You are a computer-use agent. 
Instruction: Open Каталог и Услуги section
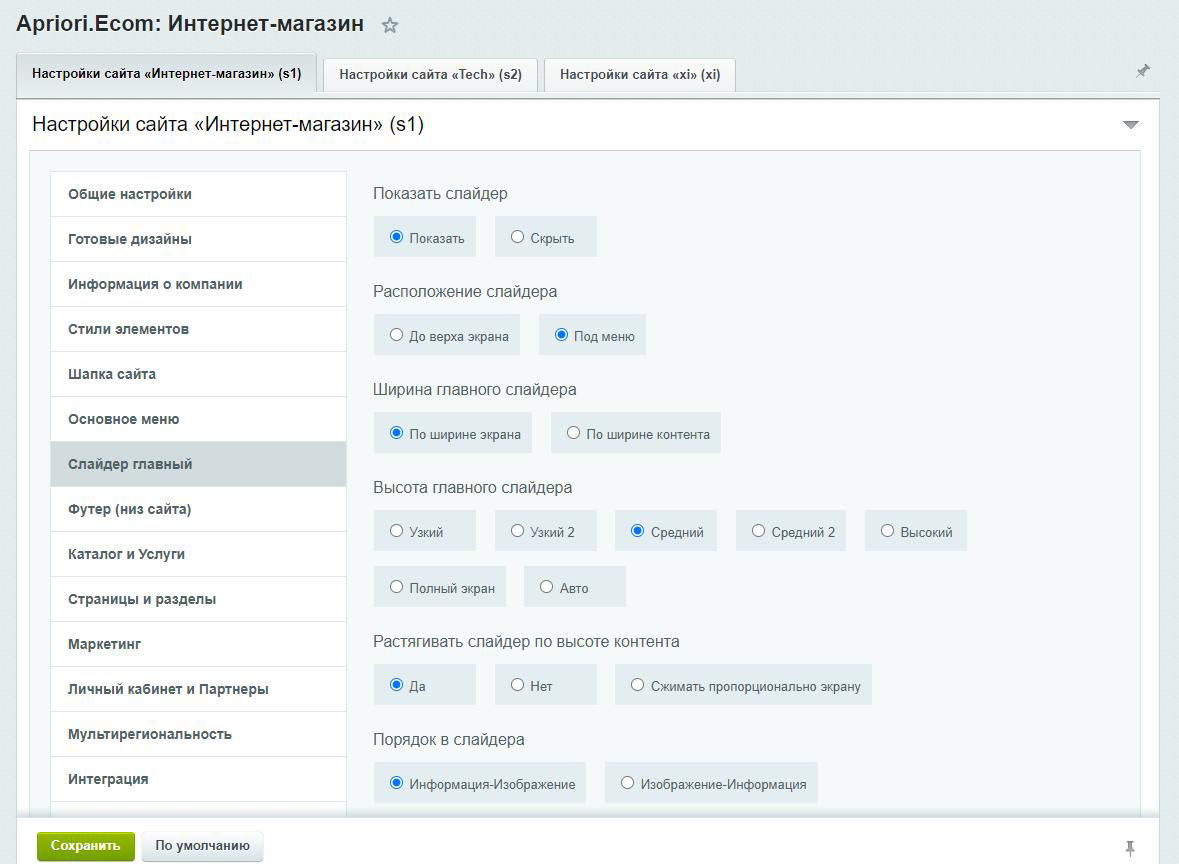pyautogui.click(x=199, y=554)
